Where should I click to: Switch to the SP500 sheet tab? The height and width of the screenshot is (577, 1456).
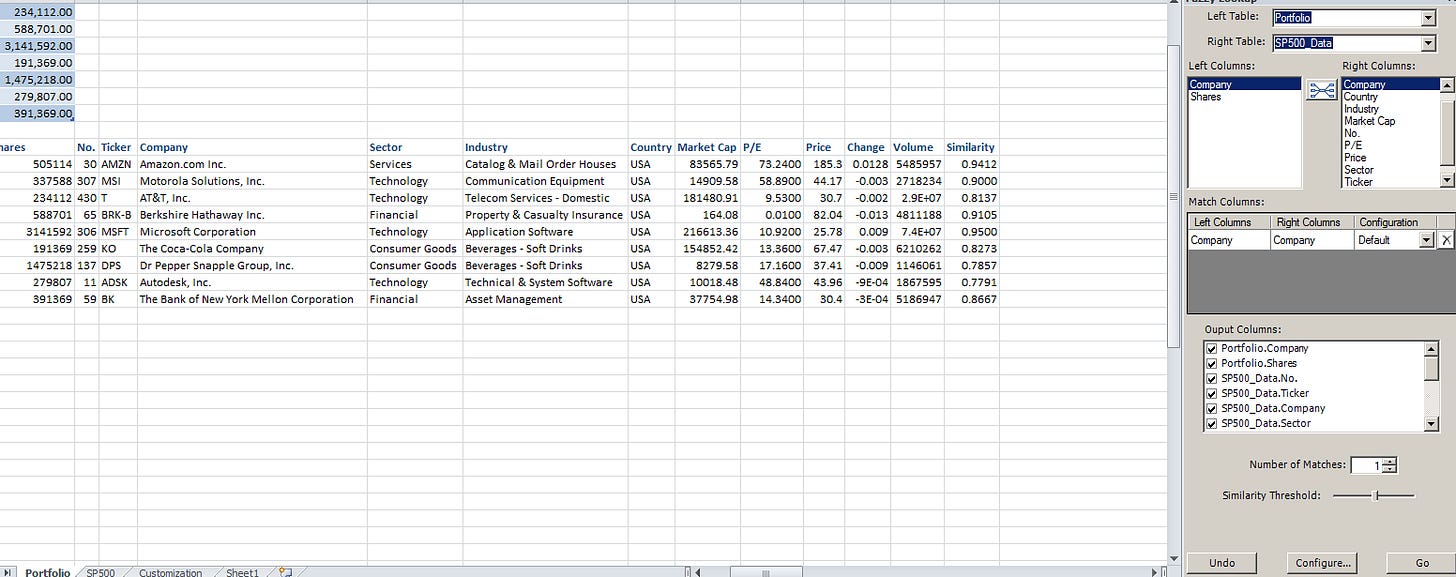[100, 572]
